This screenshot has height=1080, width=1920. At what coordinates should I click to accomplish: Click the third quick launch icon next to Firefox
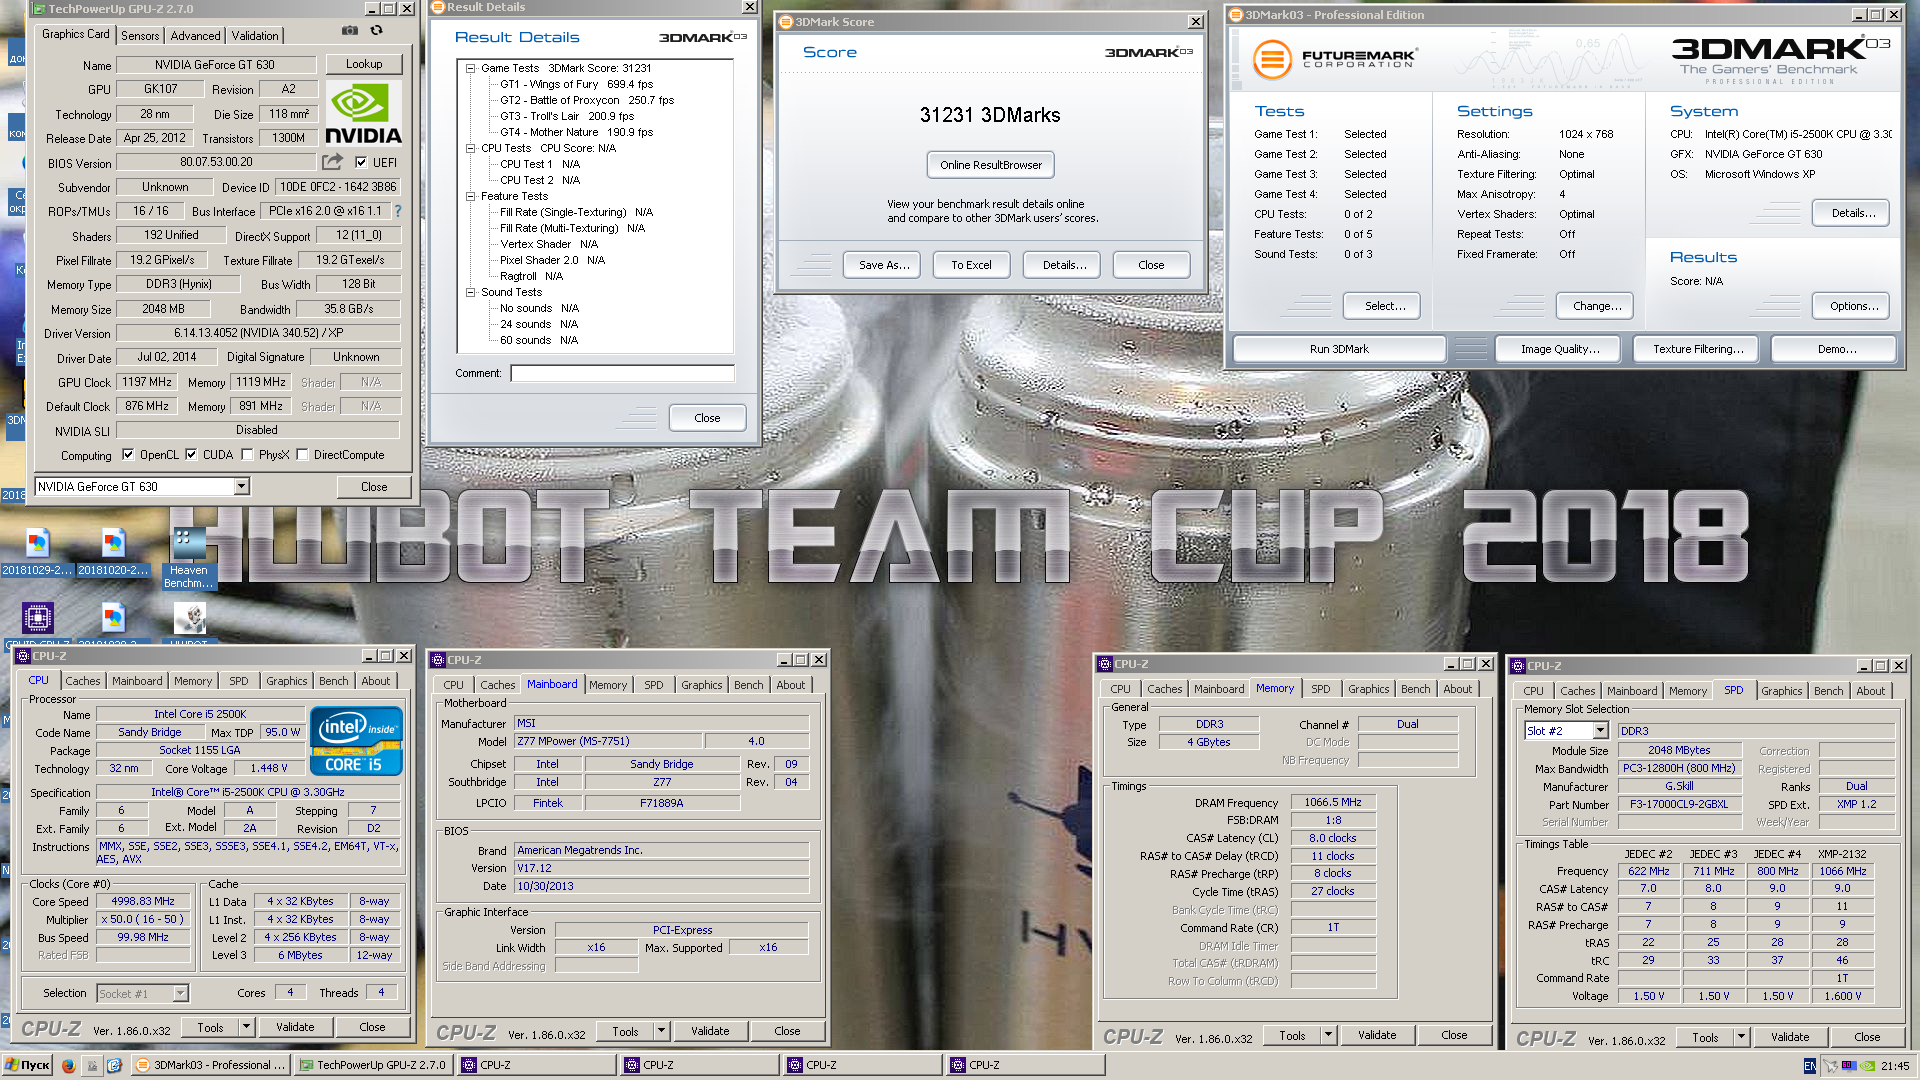pos(114,1065)
